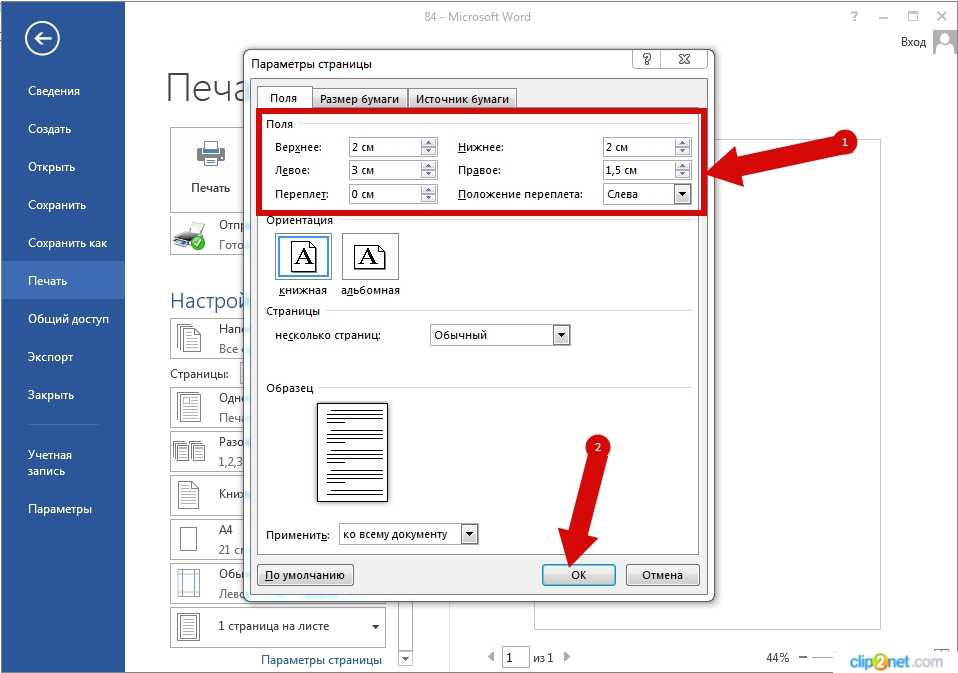
Task: Click the По умолчанию button
Action: click(305, 575)
